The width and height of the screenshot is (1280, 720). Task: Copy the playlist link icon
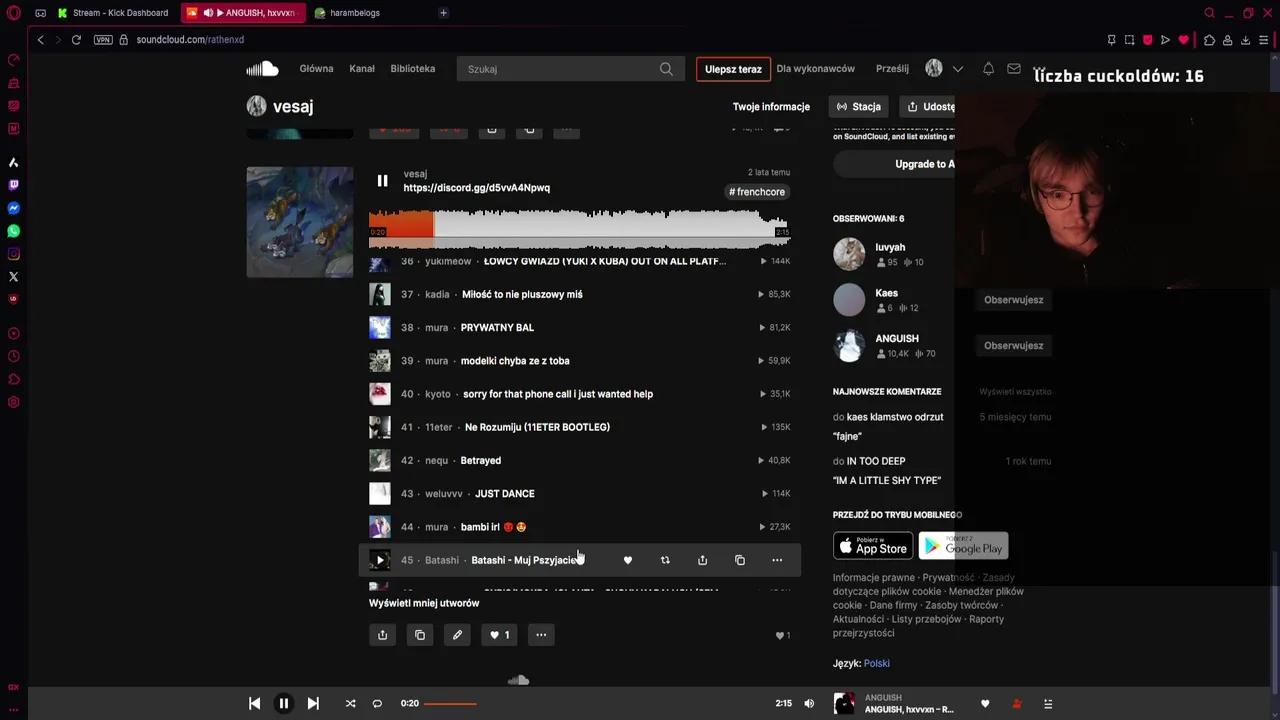pyautogui.click(x=420, y=635)
